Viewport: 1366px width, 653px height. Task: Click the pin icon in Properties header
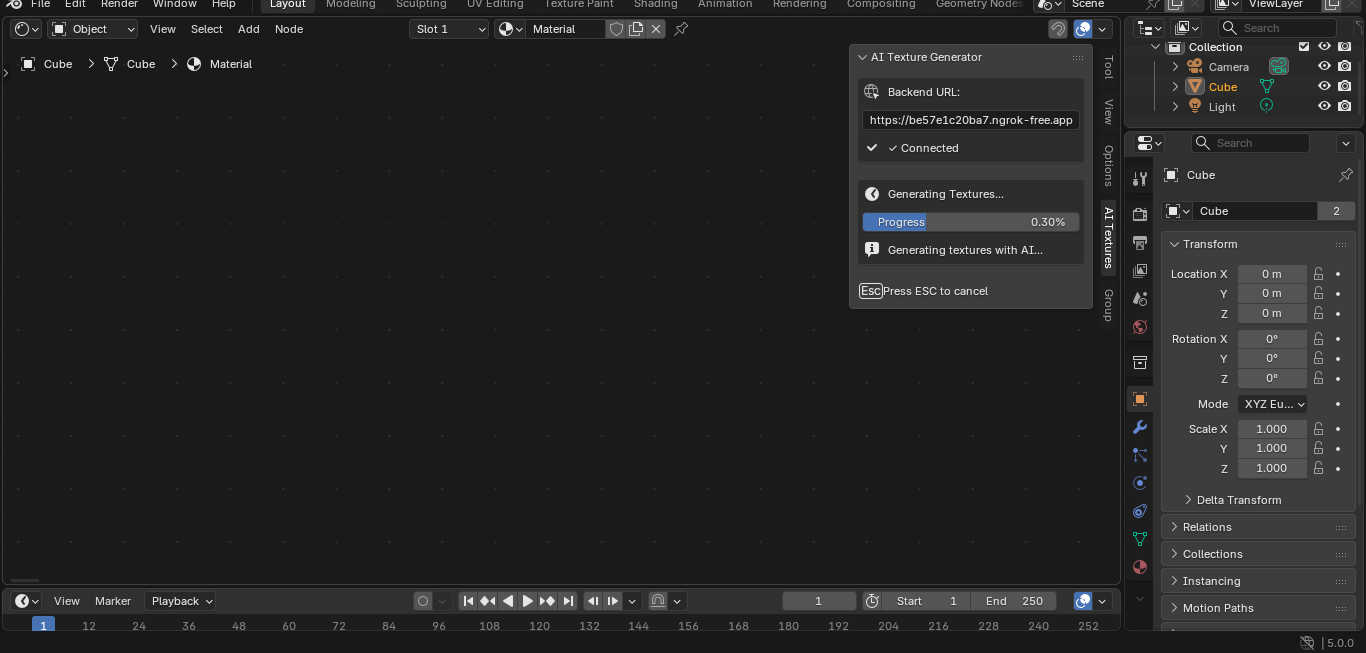[1346, 175]
